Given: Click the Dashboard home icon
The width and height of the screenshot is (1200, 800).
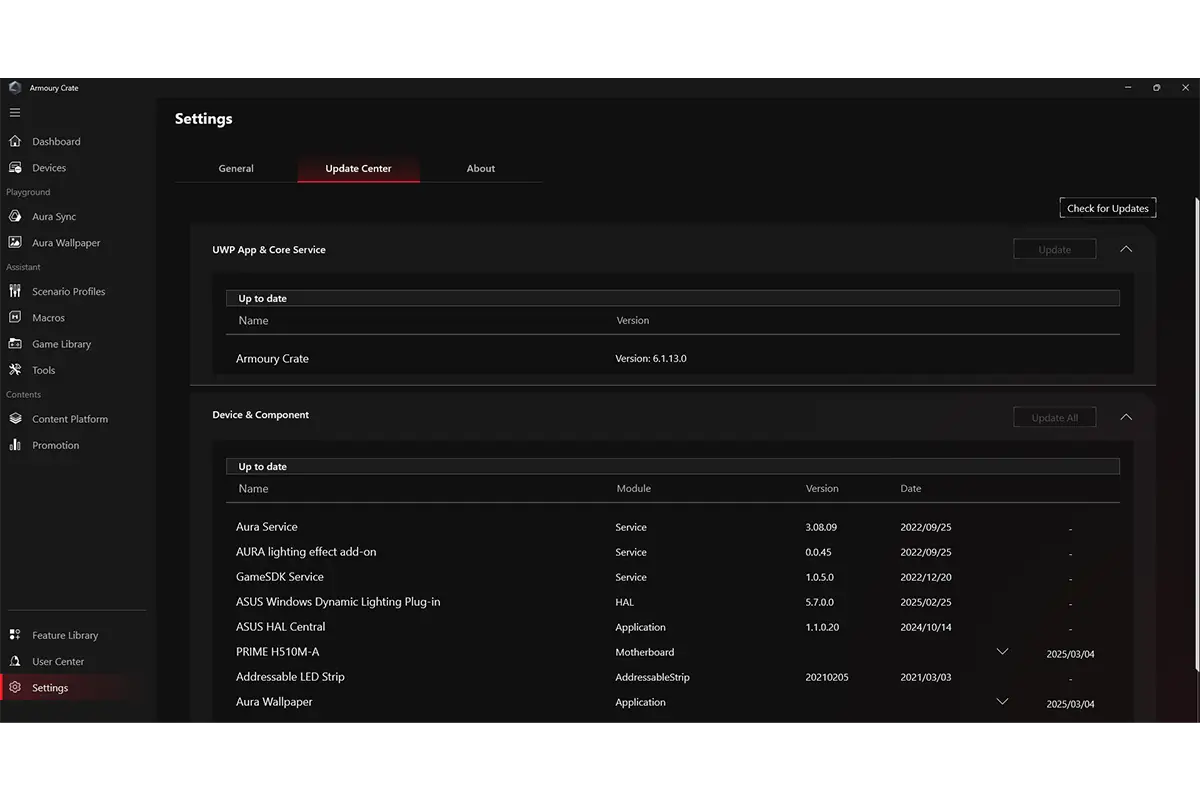Looking at the screenshot, I should (15, 141).
